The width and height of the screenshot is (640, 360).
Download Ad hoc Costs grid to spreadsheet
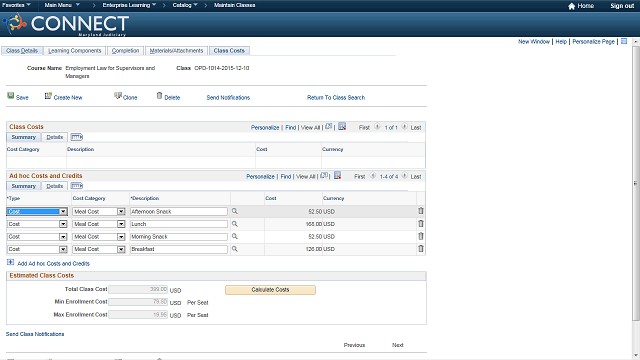pyautogui.click(x=338, y=176)
